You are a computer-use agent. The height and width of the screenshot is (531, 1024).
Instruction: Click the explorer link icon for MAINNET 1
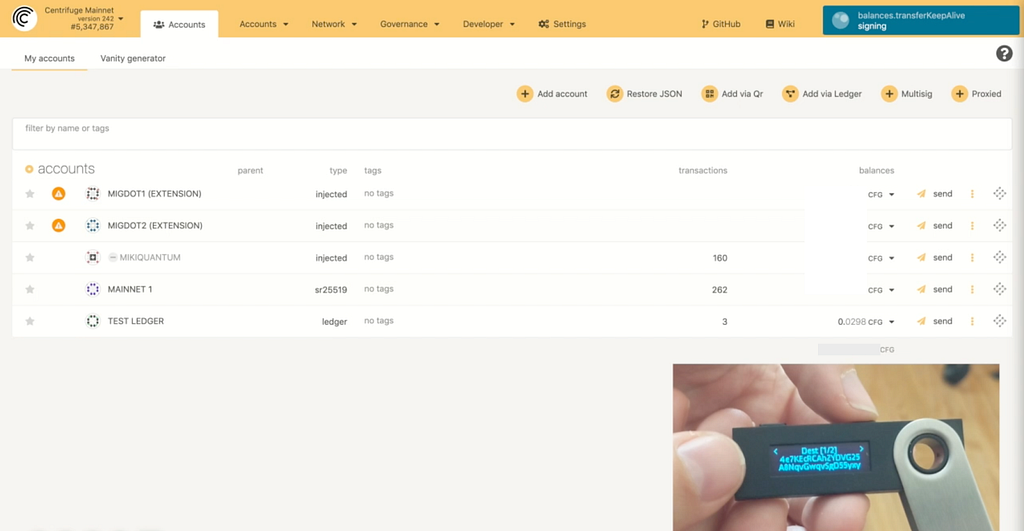pyautogui.click(x=999, y=289)
